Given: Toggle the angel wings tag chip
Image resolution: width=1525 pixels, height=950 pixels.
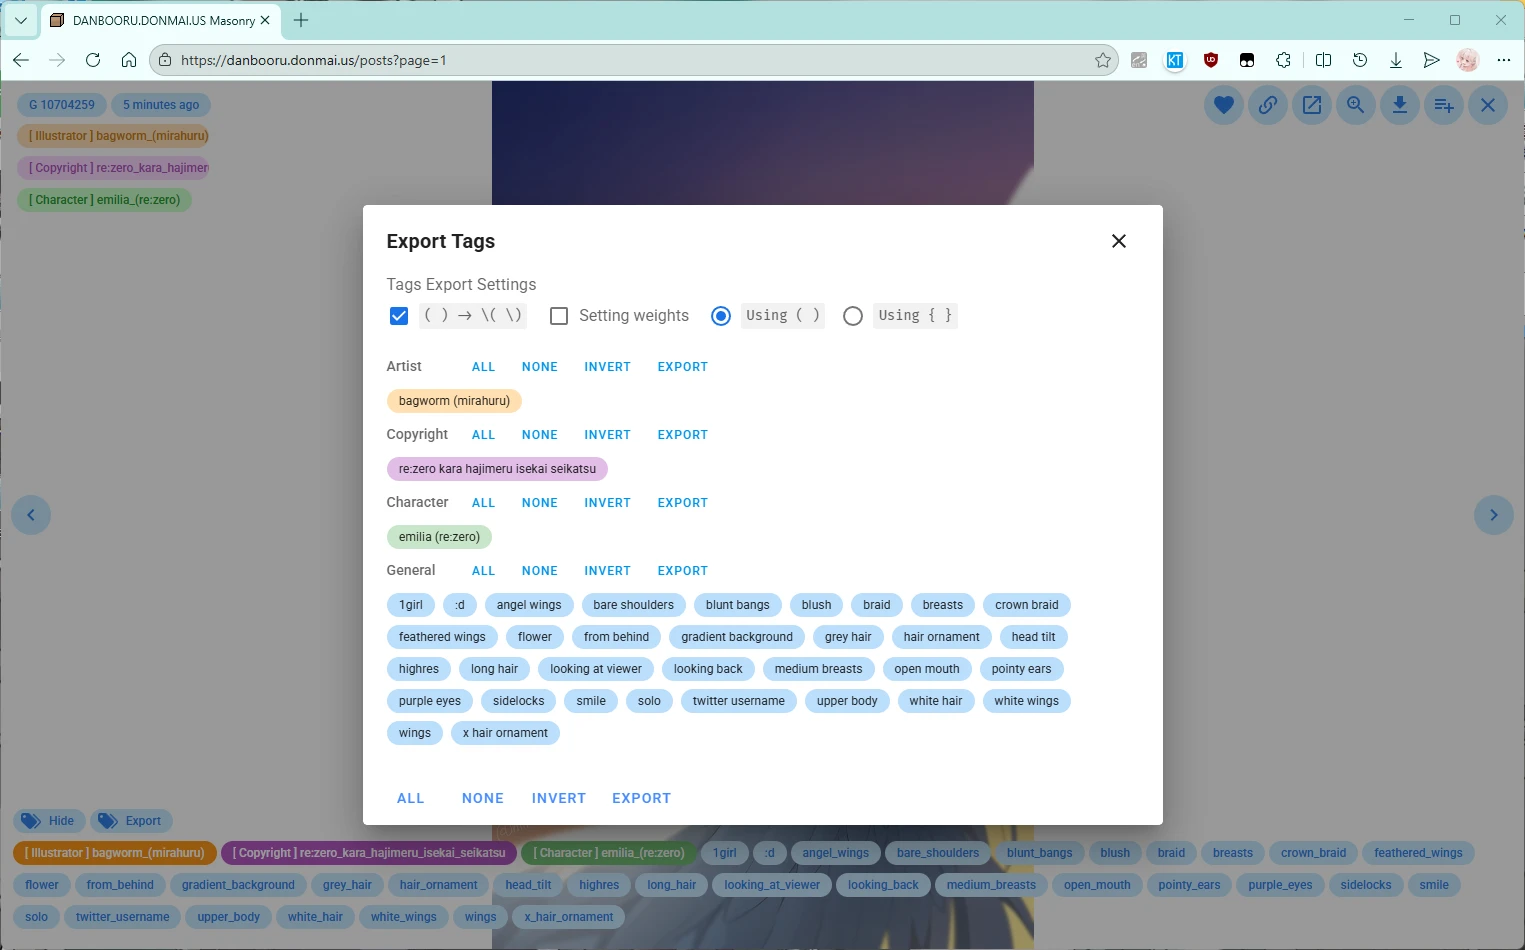Looking at the screenshot, I should pos(529,605).
